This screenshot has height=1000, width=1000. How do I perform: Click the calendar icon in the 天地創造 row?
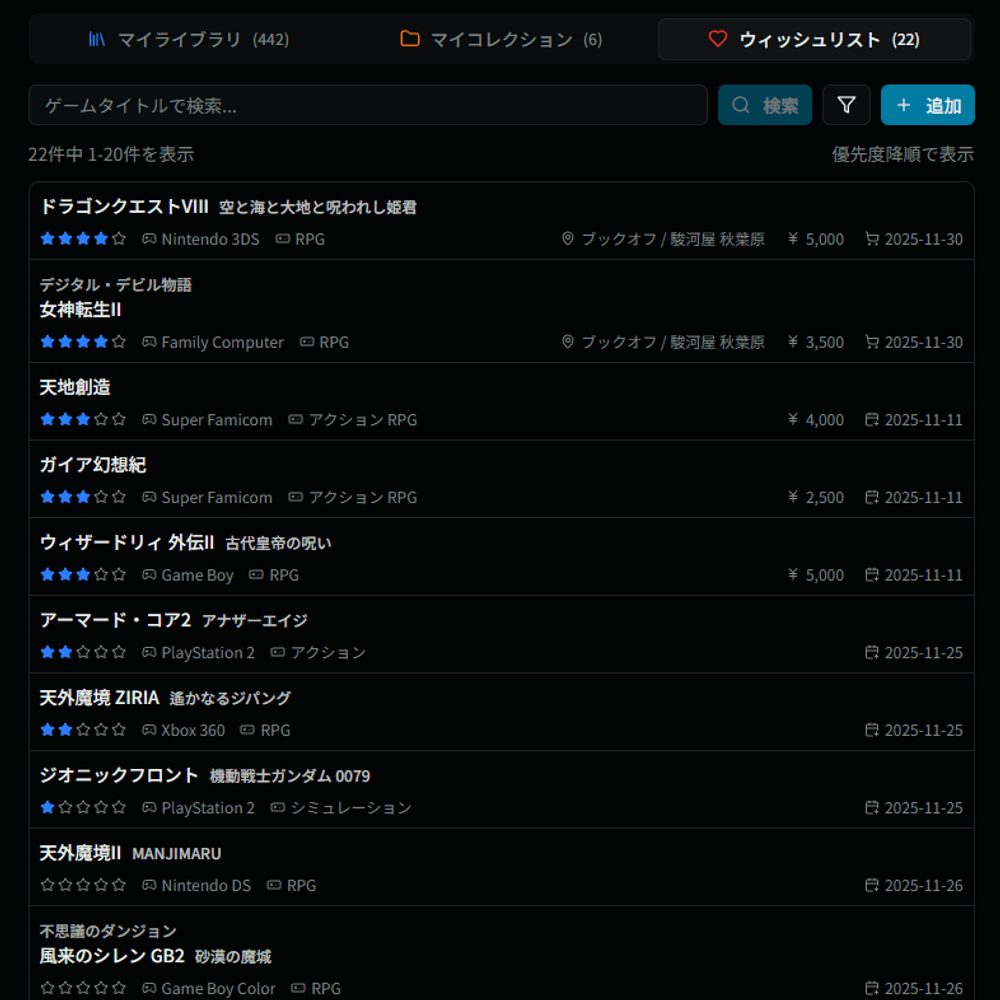click(x=871, y=420)
